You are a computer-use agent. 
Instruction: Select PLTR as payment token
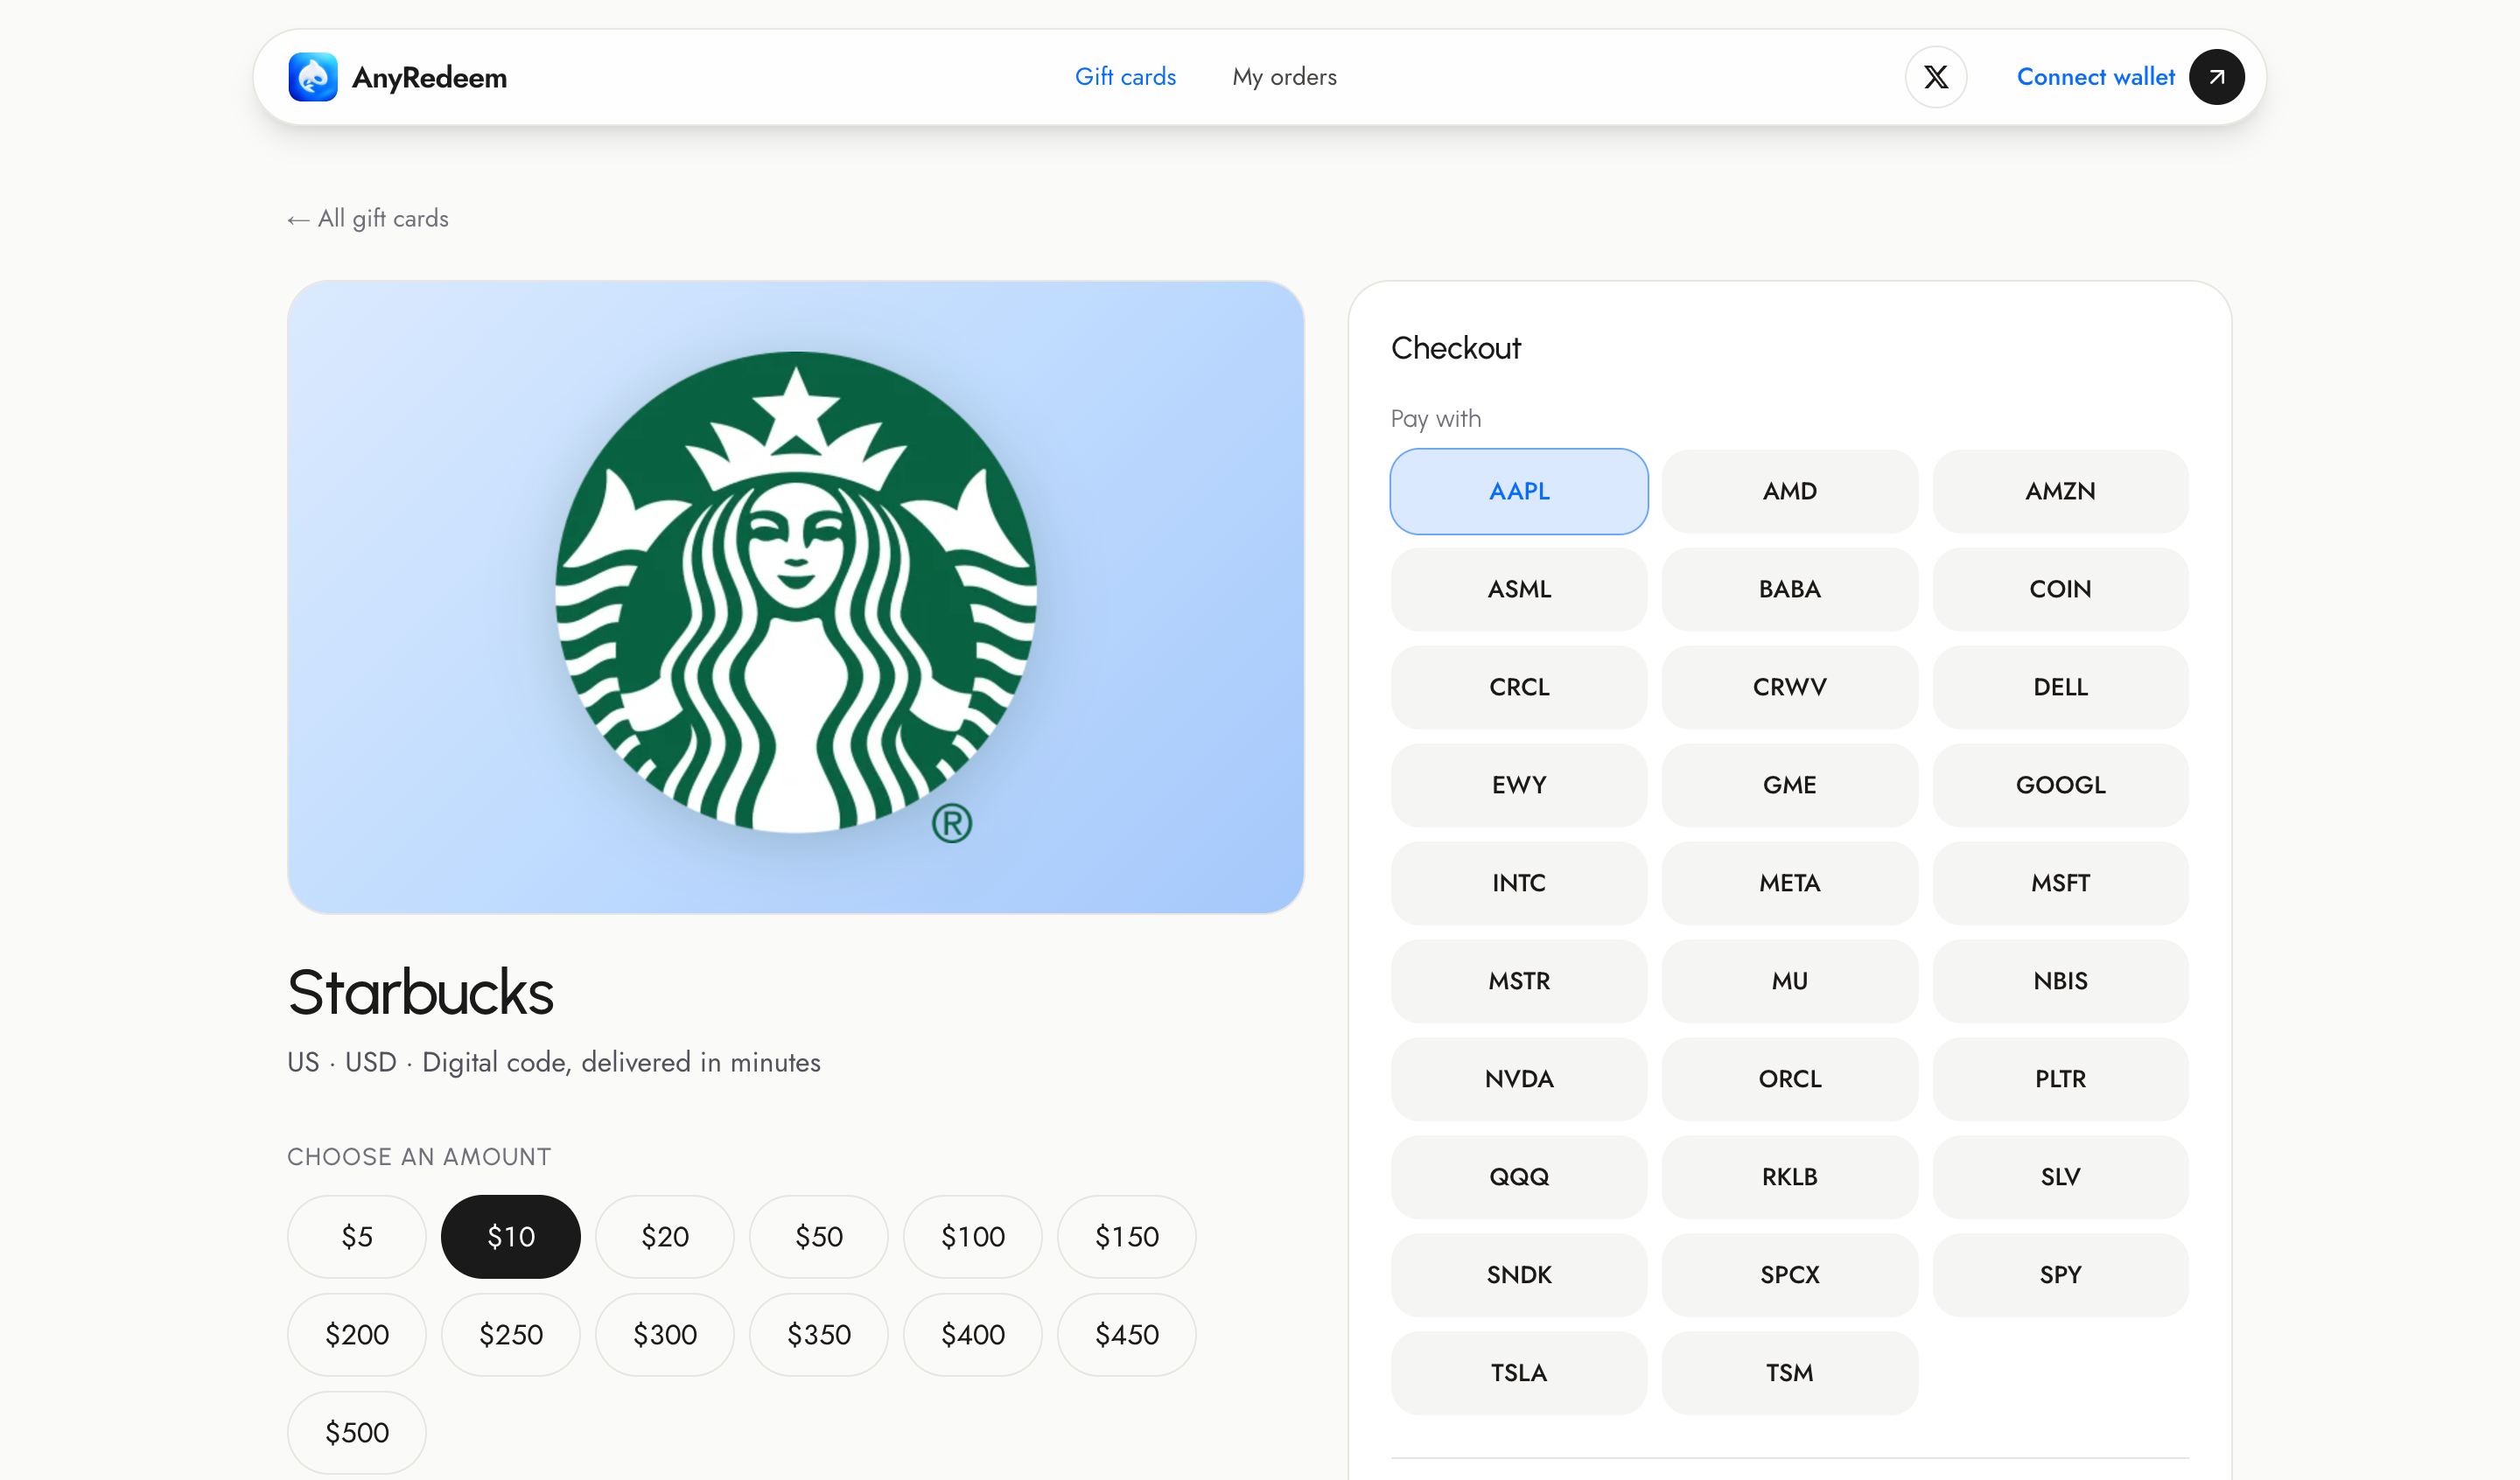[x=2060, y=1079]
